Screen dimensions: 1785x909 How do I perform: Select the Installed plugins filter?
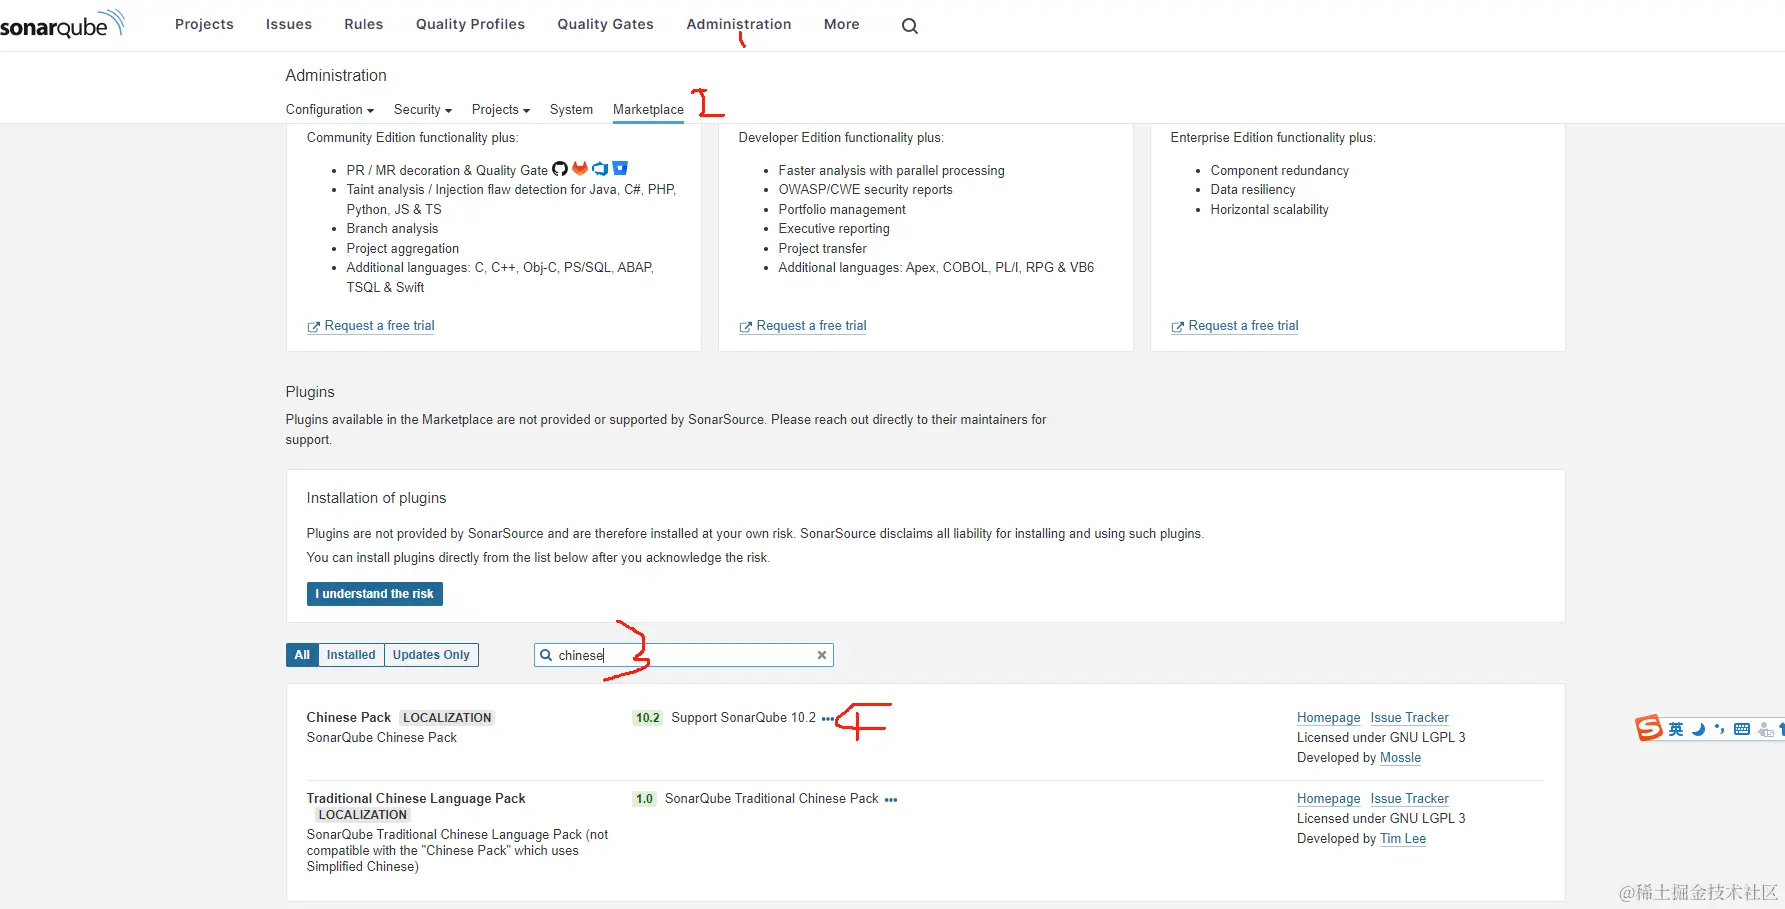[x=351, y=655]
